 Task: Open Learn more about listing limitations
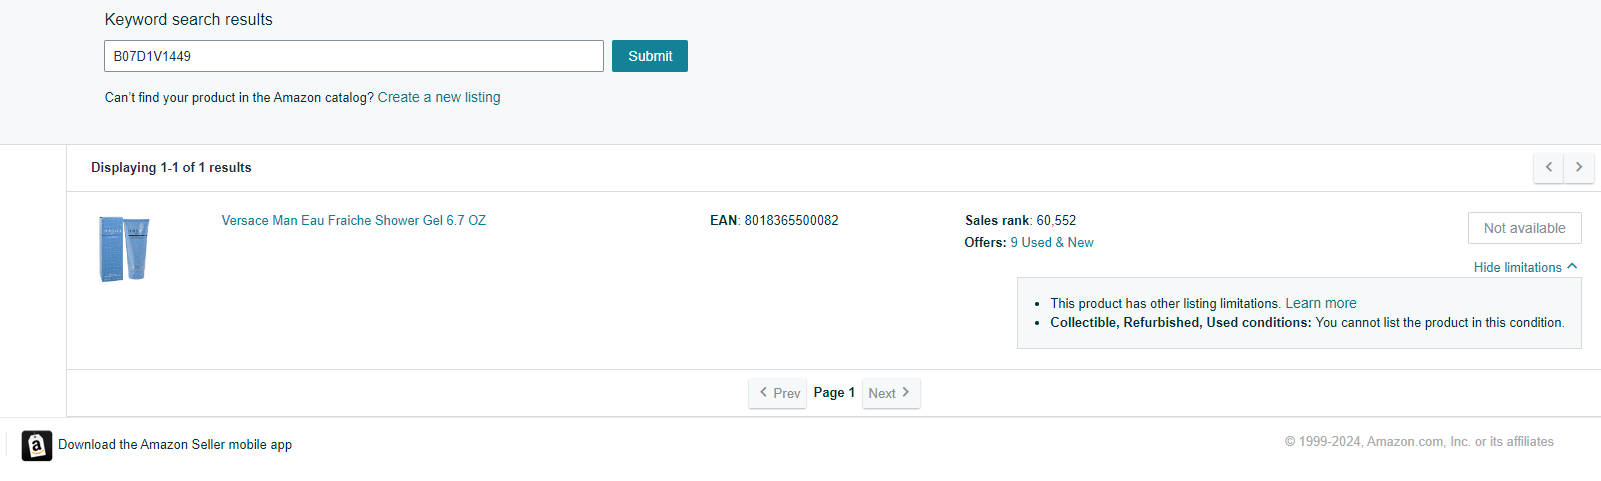pyautogui.click(x=1321, y=303)
